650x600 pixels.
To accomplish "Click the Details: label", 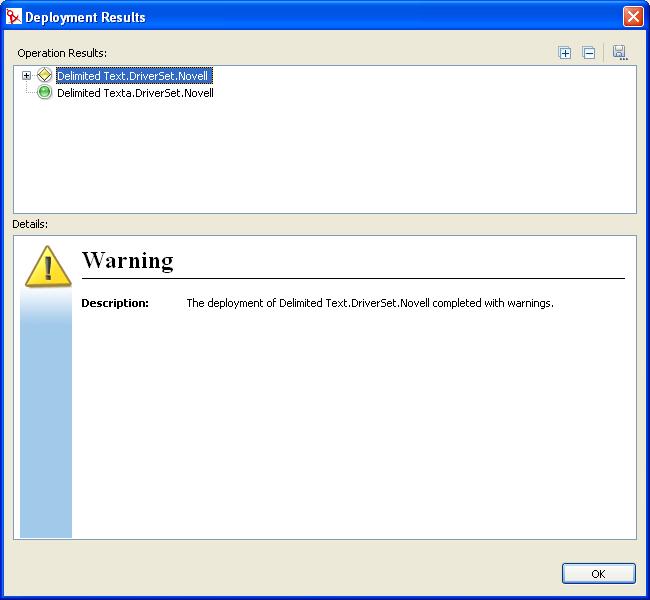I will pyautogui.click(x=30, y=224).
